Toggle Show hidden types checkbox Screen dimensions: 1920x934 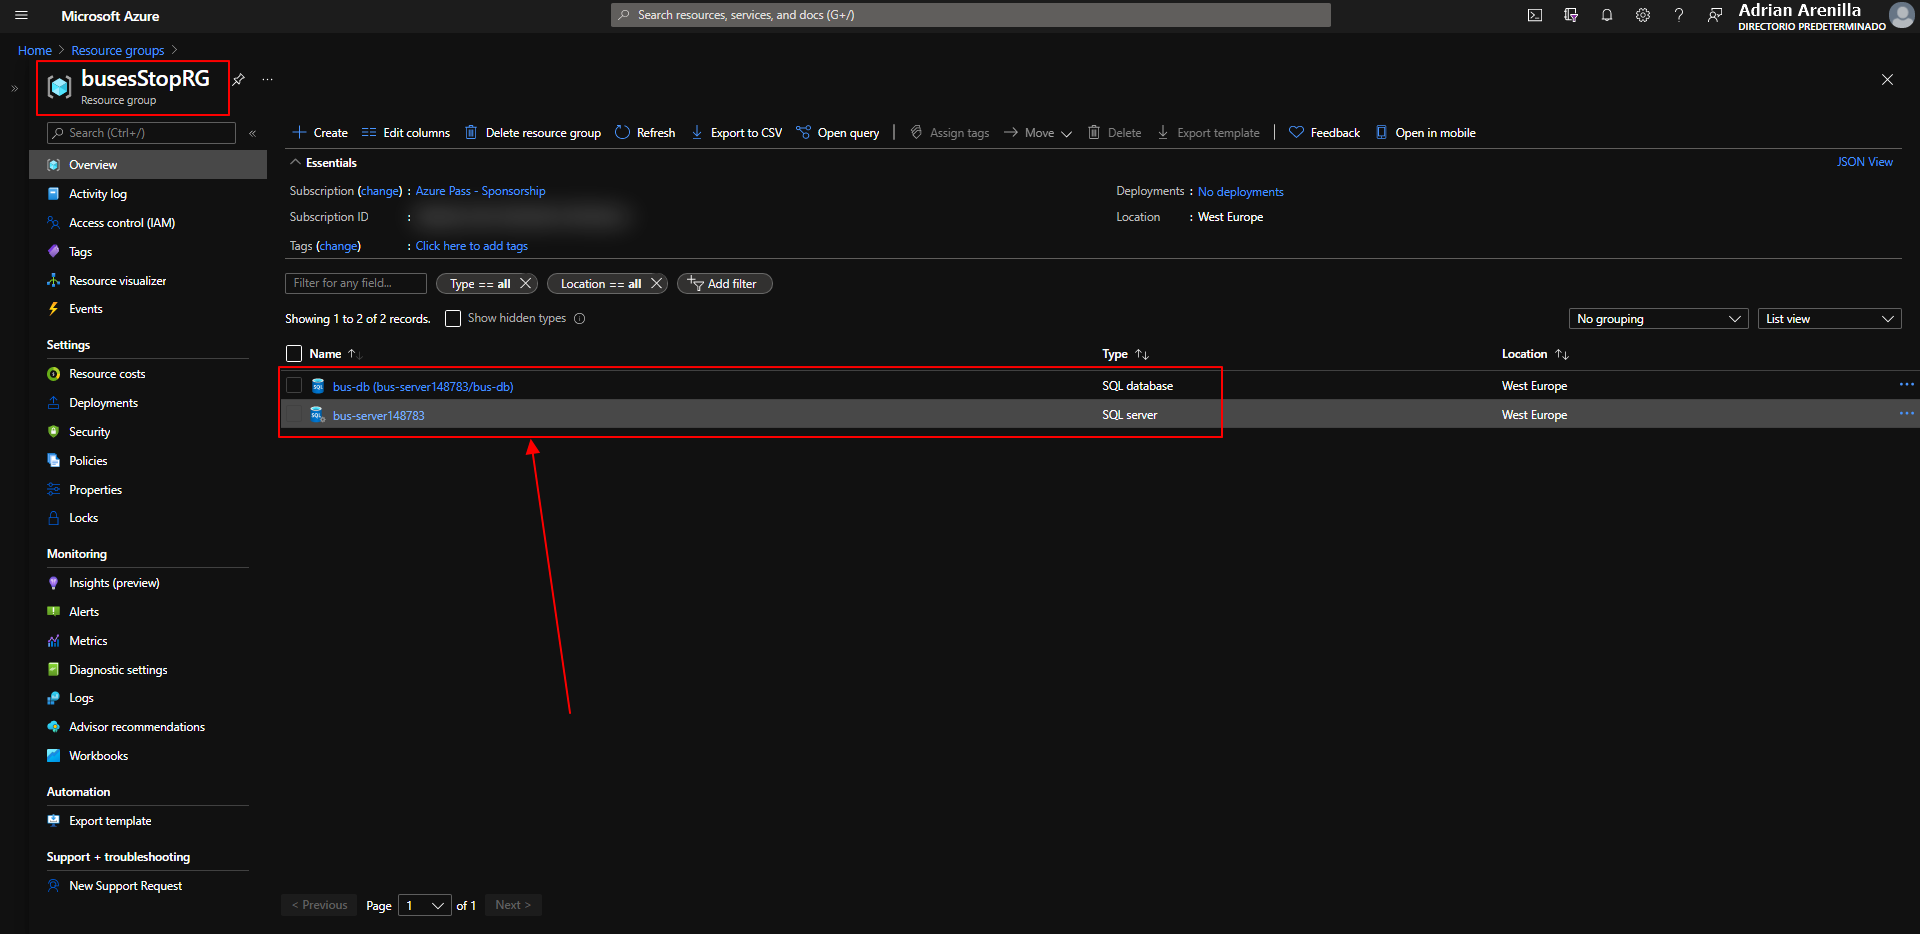tap(453, 319)
